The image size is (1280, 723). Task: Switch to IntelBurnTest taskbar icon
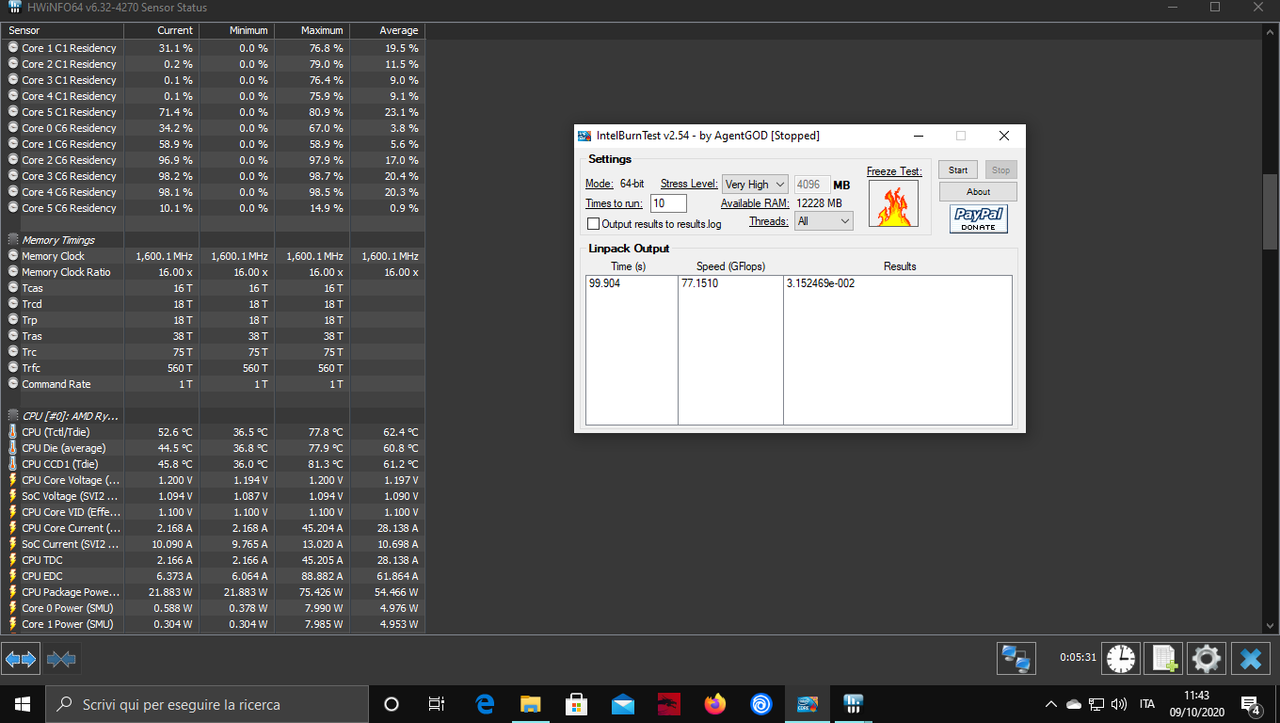[808, 704]
